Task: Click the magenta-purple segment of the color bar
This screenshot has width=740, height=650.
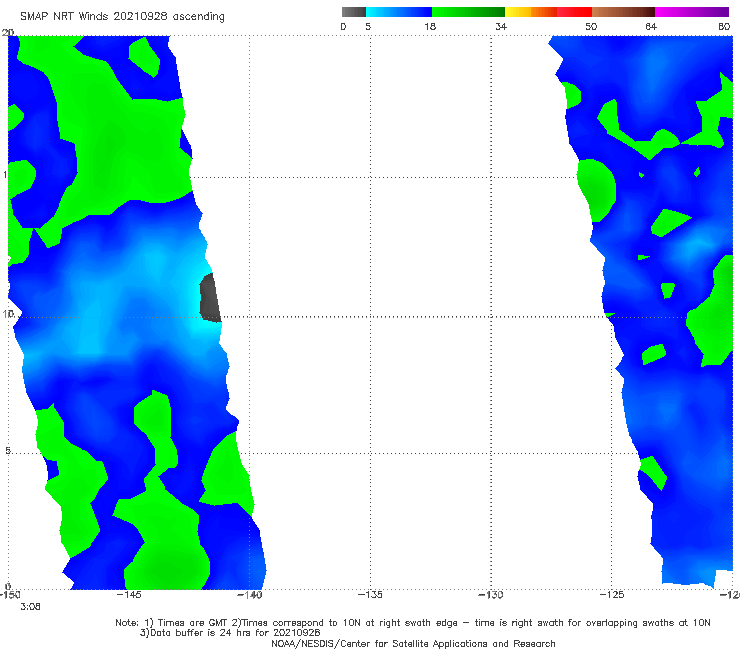Action: pos(692,12)
